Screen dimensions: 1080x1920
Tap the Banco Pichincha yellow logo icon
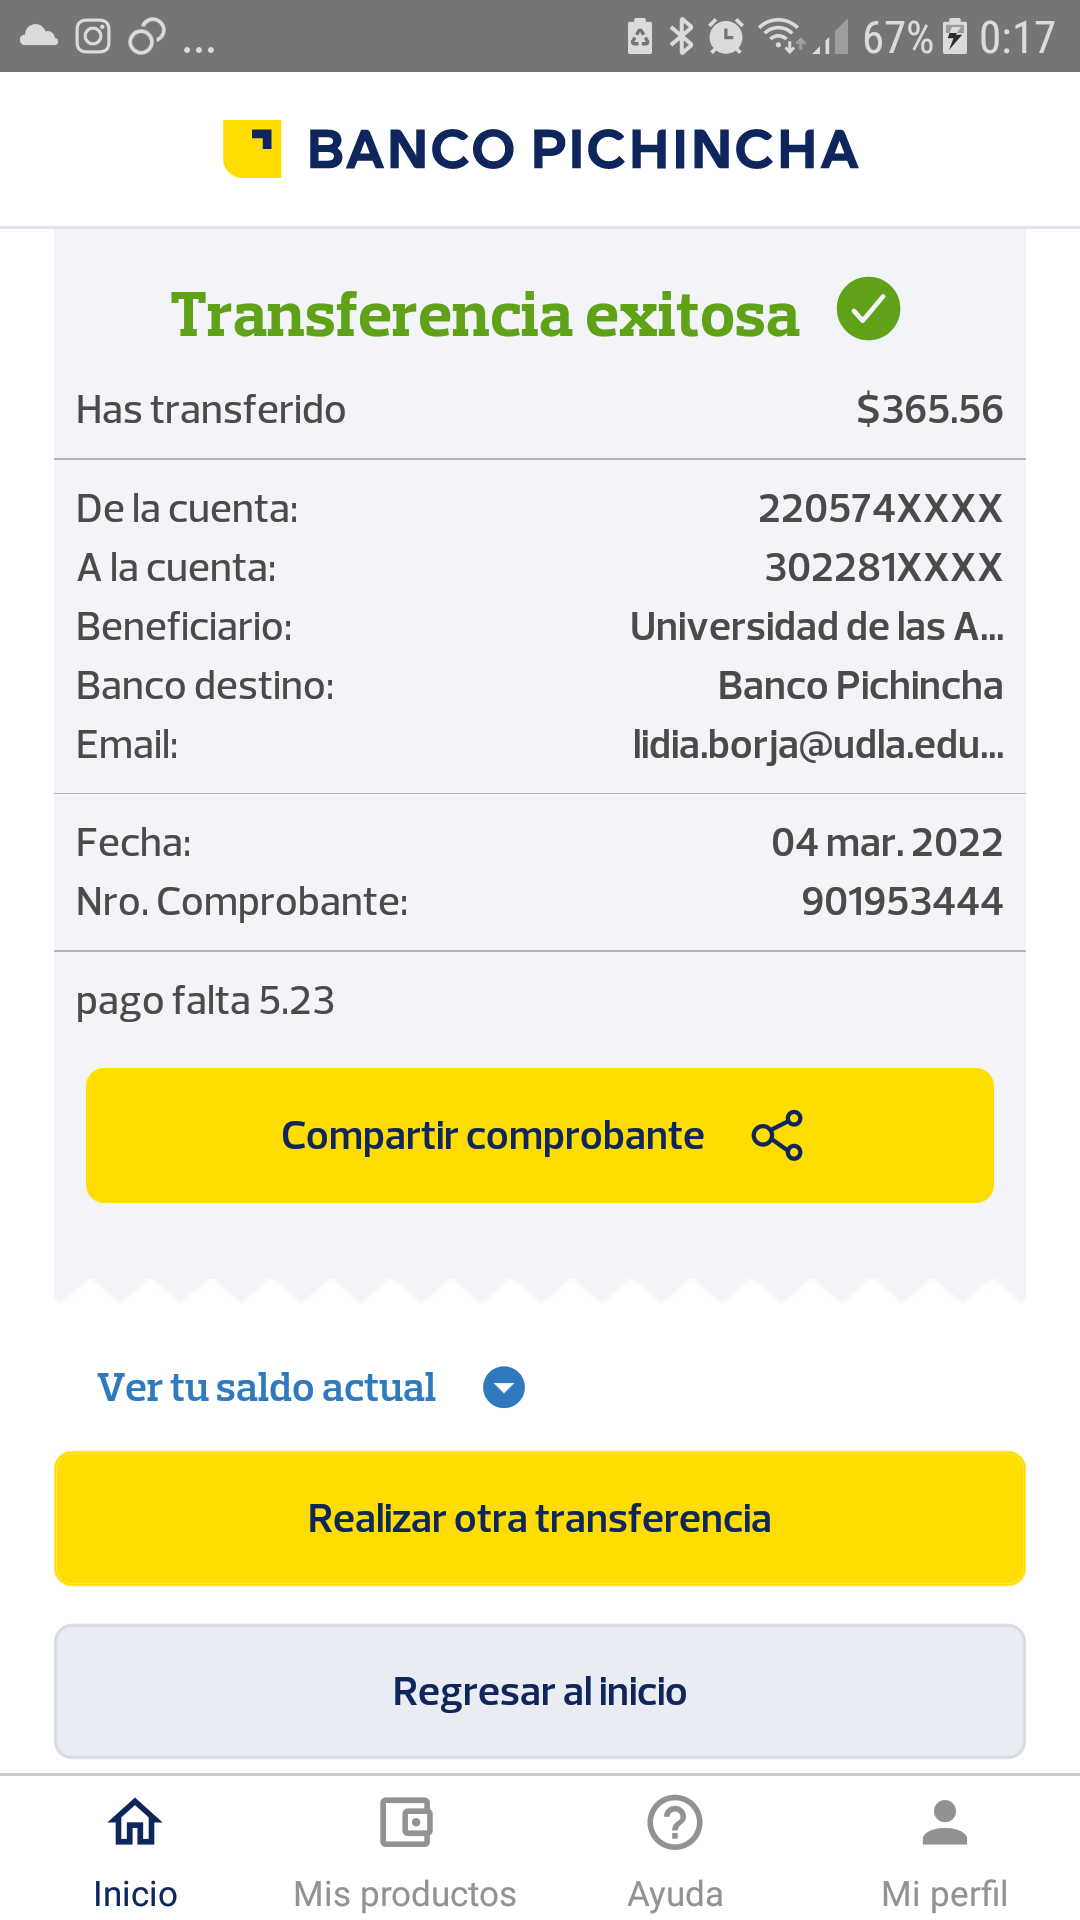pos(252,149)
